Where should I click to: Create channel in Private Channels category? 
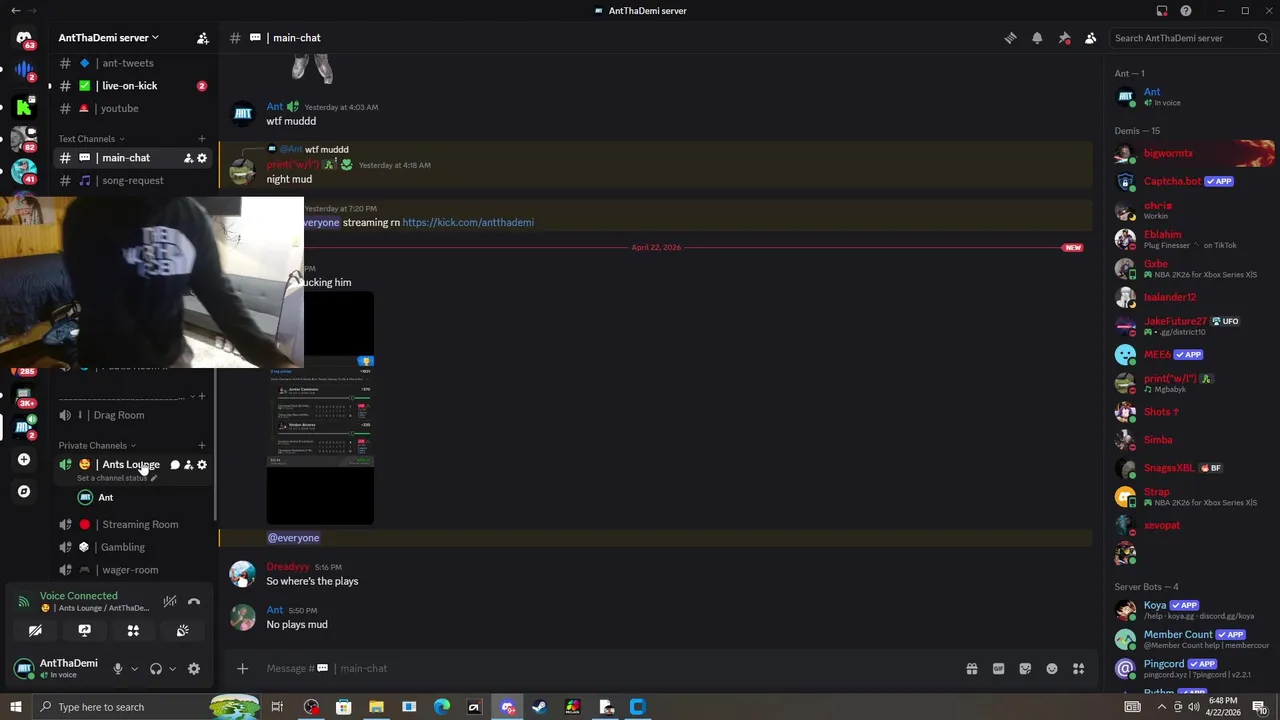[202, 446]
